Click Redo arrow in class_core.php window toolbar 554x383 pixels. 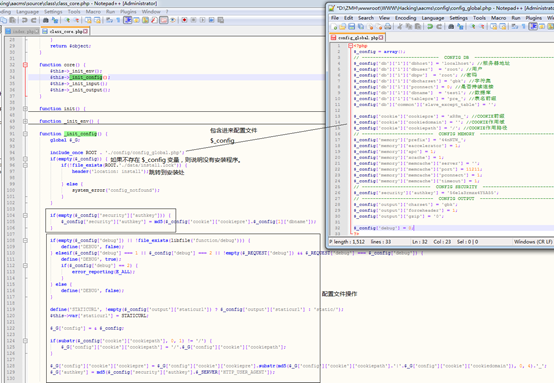(x=34, y=20)
